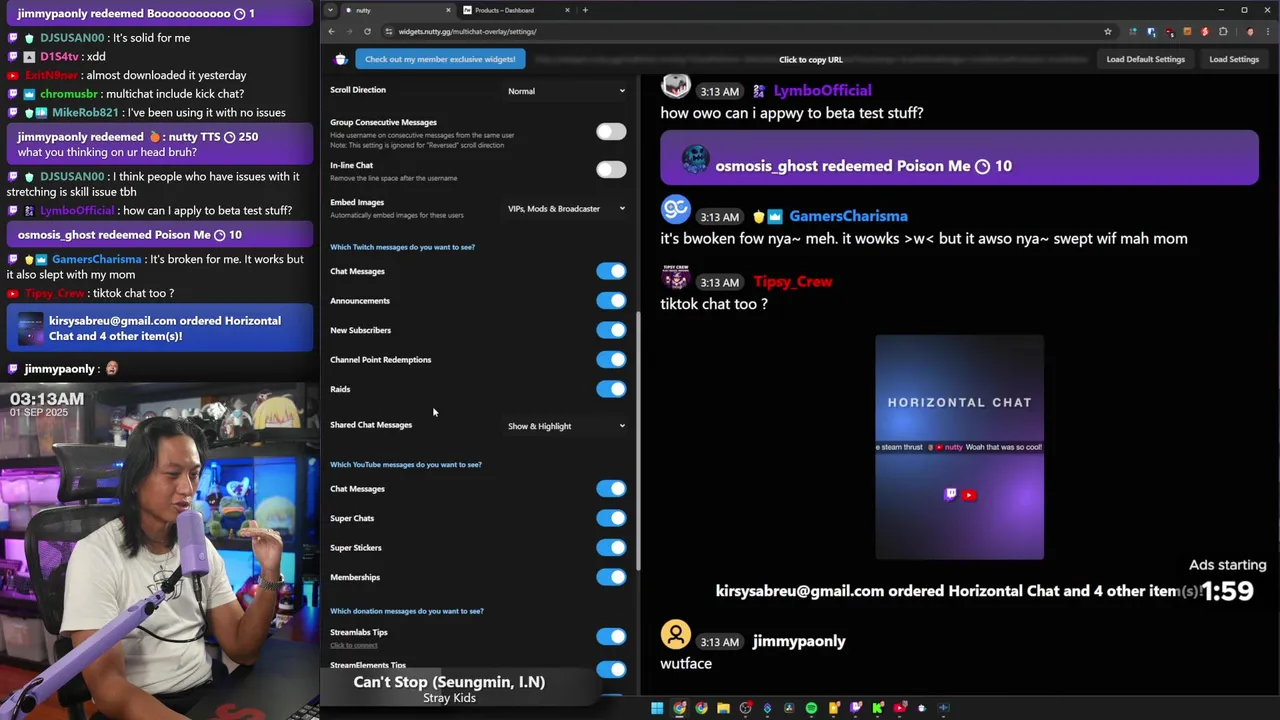The width and height of the screenshot is (1280, 720).
Task: Click the browser back arrow
Action: click(x=332, y=31)
